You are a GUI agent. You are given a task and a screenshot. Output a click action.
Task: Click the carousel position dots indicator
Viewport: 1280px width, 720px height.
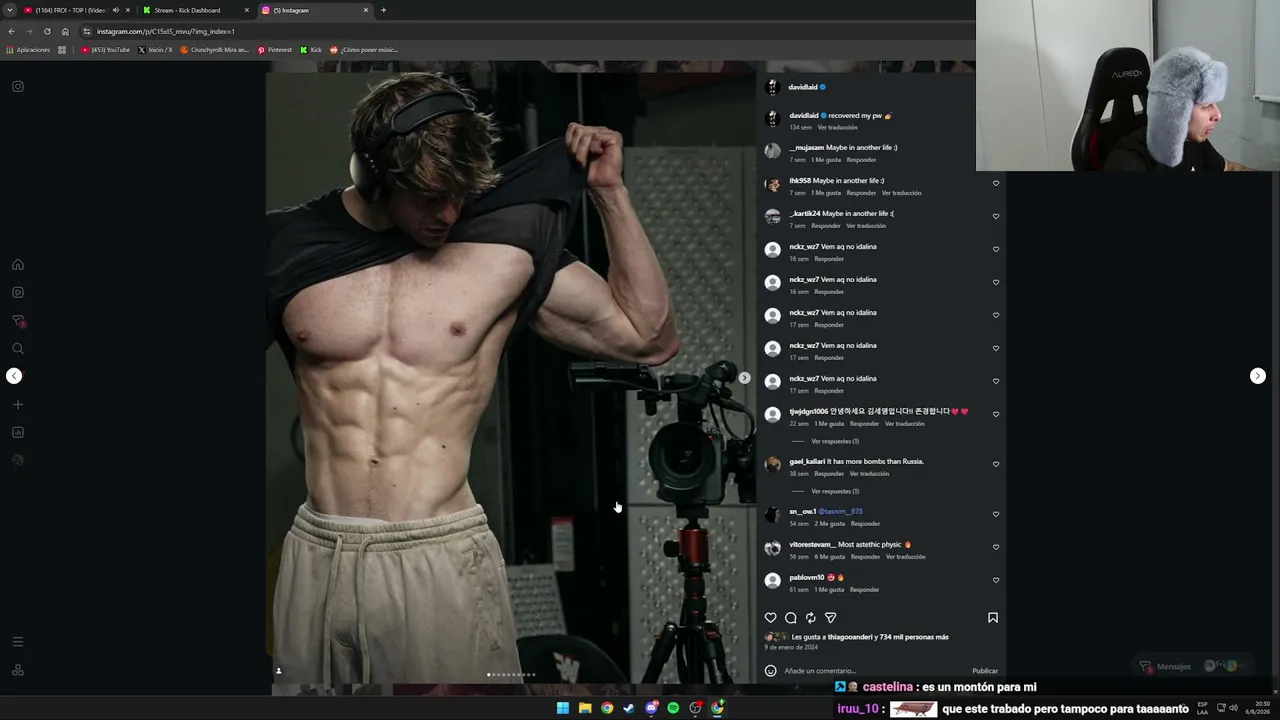coord(511,675)
